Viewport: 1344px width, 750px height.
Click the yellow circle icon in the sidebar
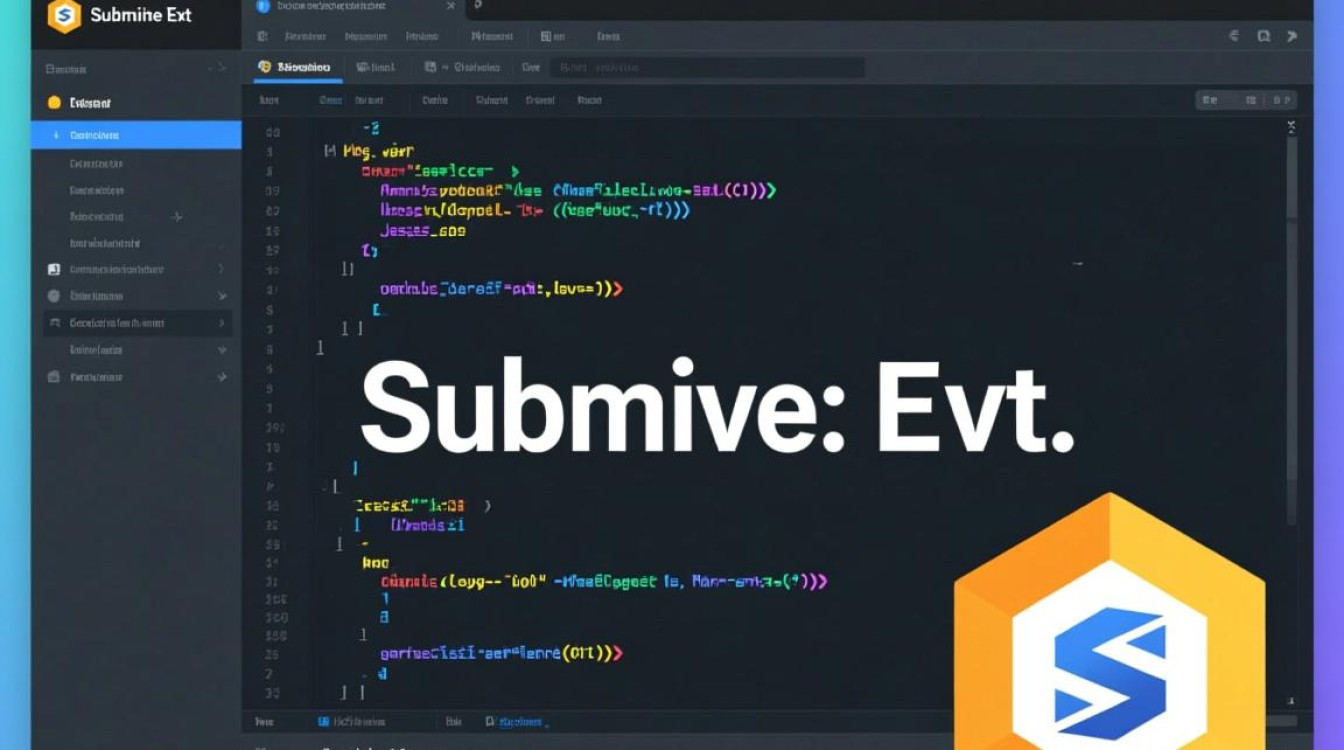click(54, 103)
